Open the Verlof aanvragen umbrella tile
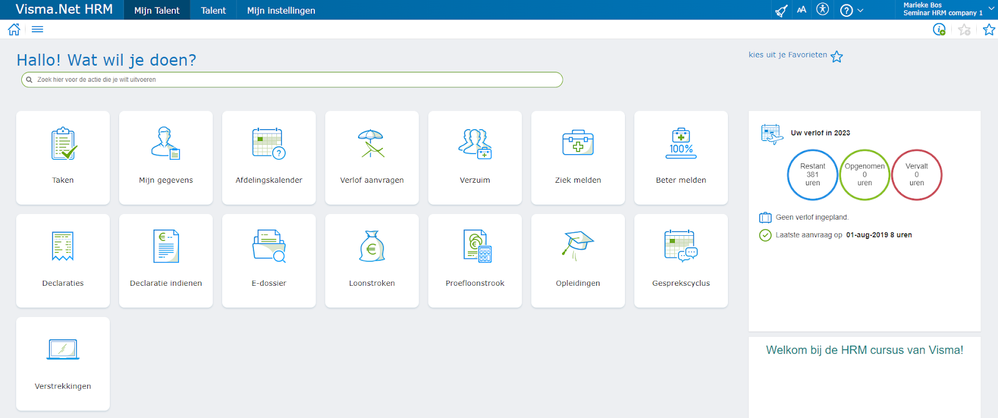 [372, 158]
